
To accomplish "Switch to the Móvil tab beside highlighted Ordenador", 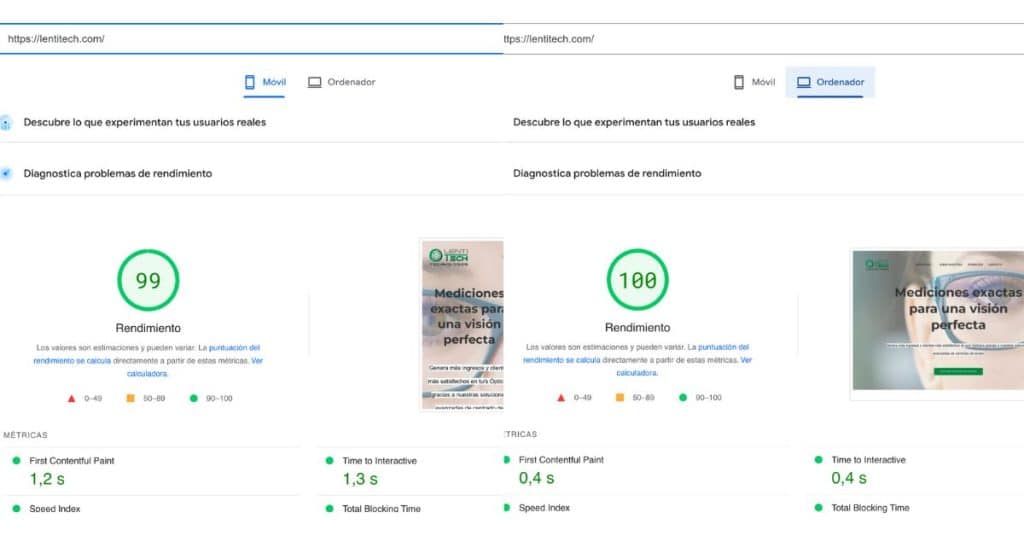I will [754, 82].
